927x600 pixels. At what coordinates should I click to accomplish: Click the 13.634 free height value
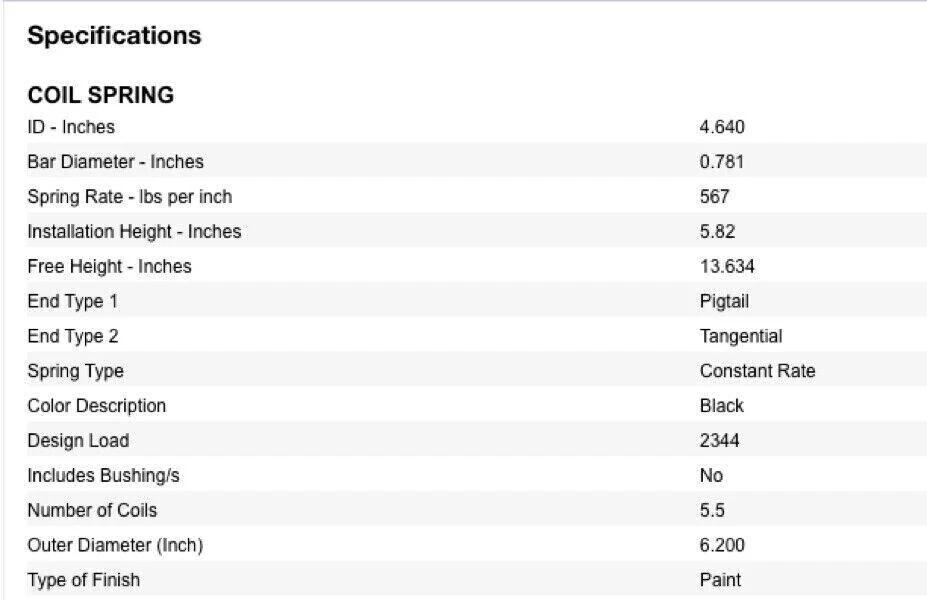pyautogui.click(x=727, y=267)
